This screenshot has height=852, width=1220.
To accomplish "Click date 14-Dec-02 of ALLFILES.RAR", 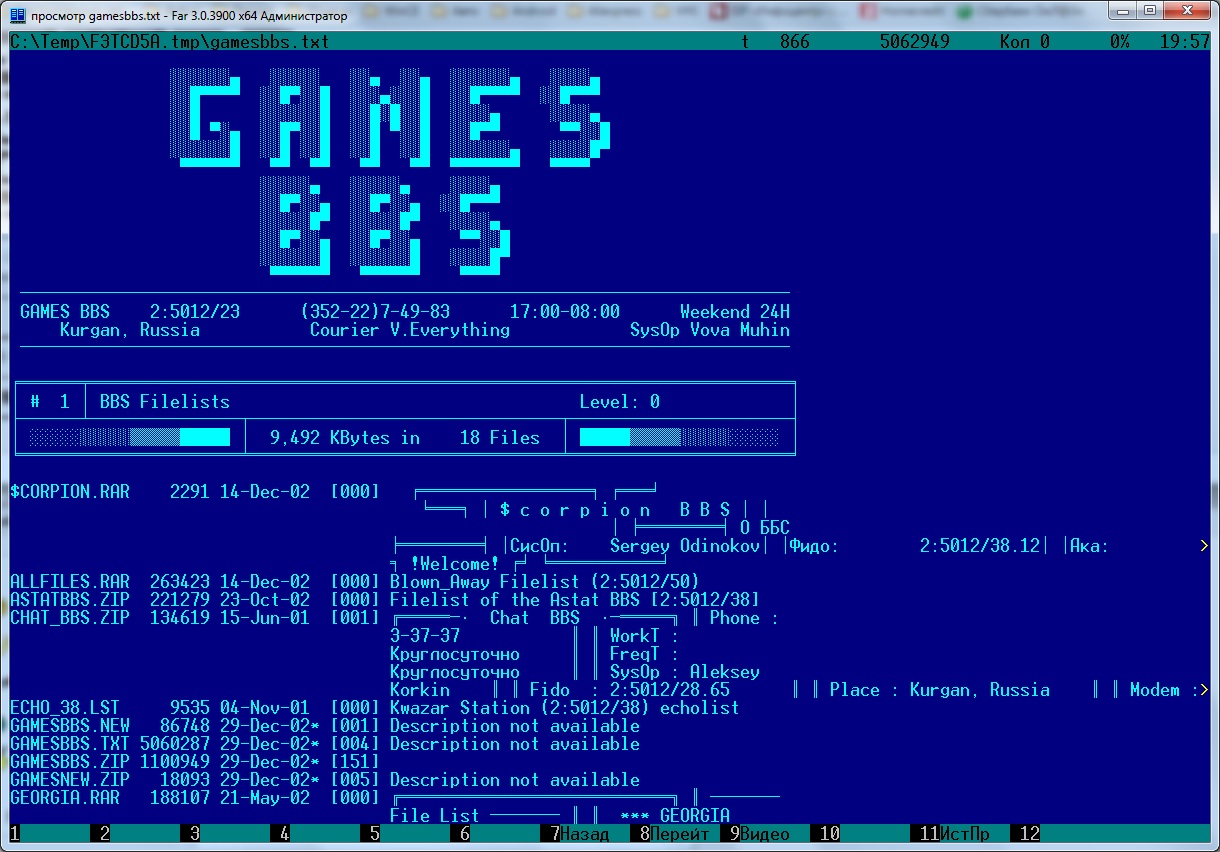I will [x=265, y=582].
